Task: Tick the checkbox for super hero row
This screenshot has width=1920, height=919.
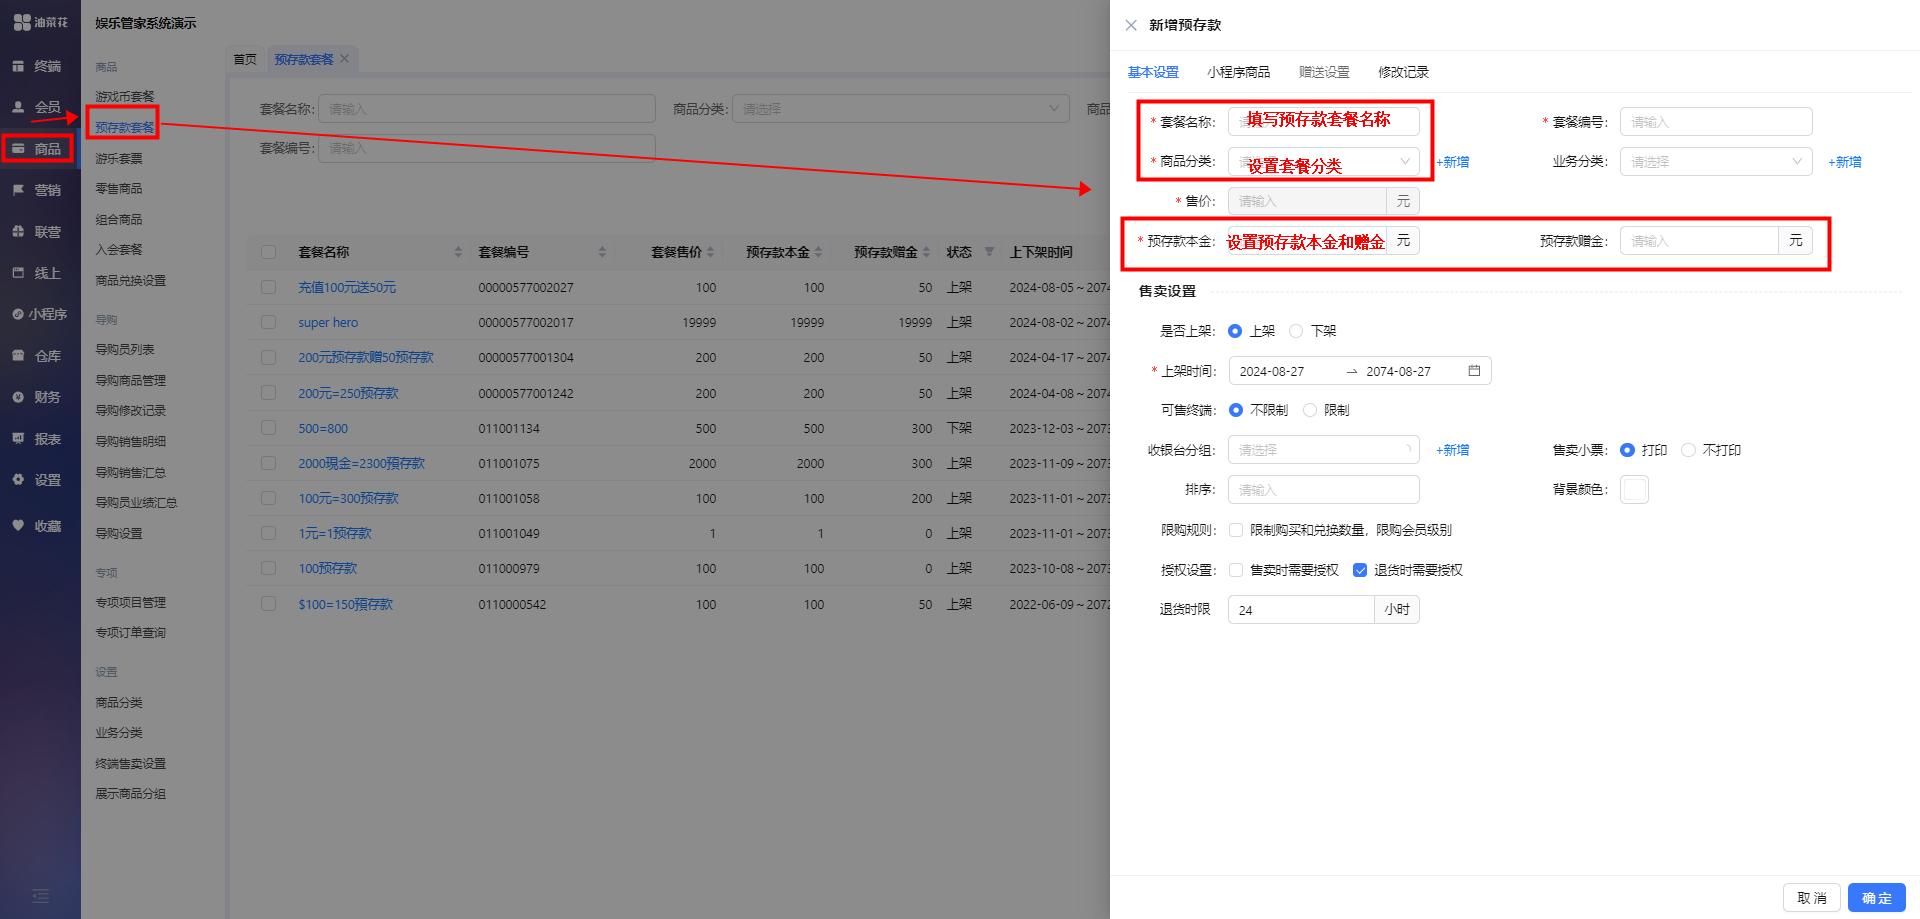Action: pos(268,323)
